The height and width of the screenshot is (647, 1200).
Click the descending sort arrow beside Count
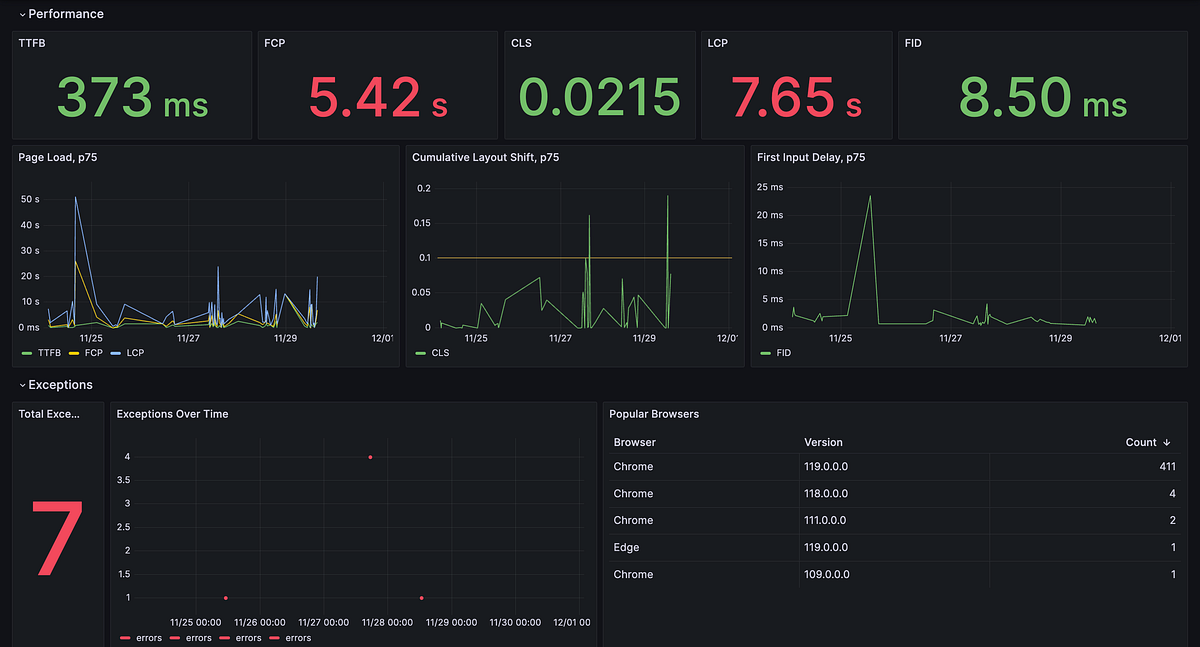point(1166,442)
